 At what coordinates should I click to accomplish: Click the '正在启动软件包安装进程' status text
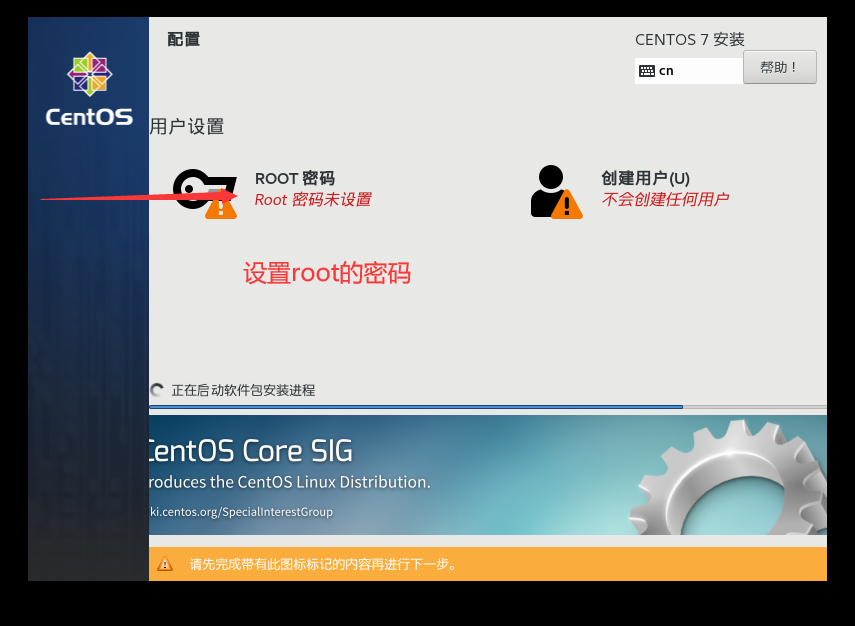(x=243, y=390)
